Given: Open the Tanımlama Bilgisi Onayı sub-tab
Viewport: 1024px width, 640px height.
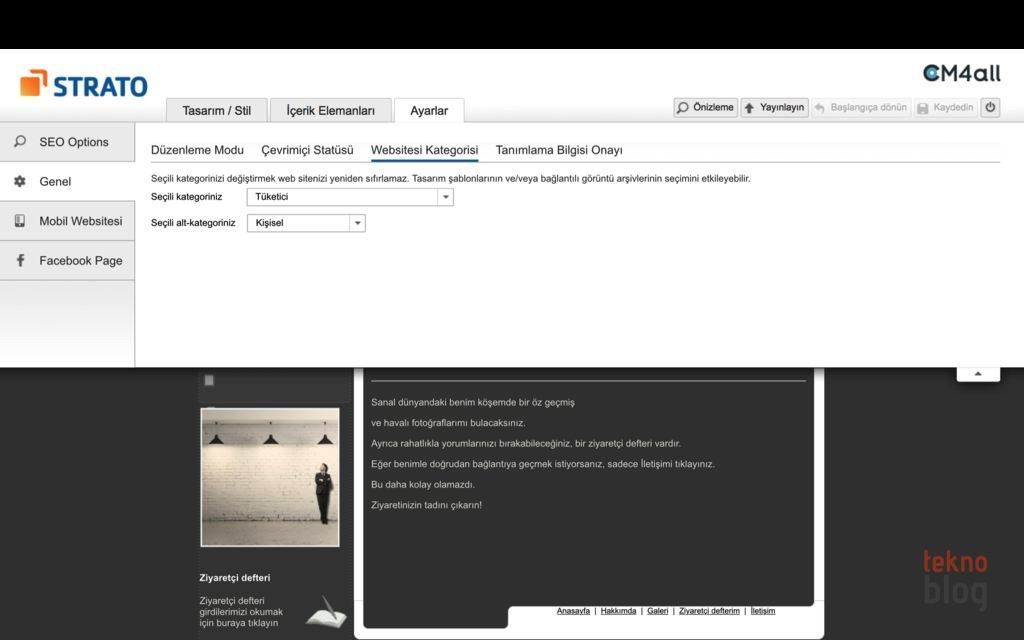Looking at the screenshot, I should point(559,150).
